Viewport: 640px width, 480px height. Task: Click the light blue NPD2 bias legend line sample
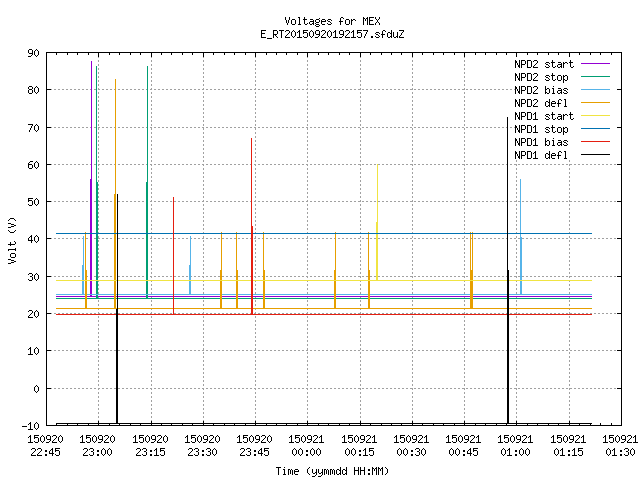595,89
